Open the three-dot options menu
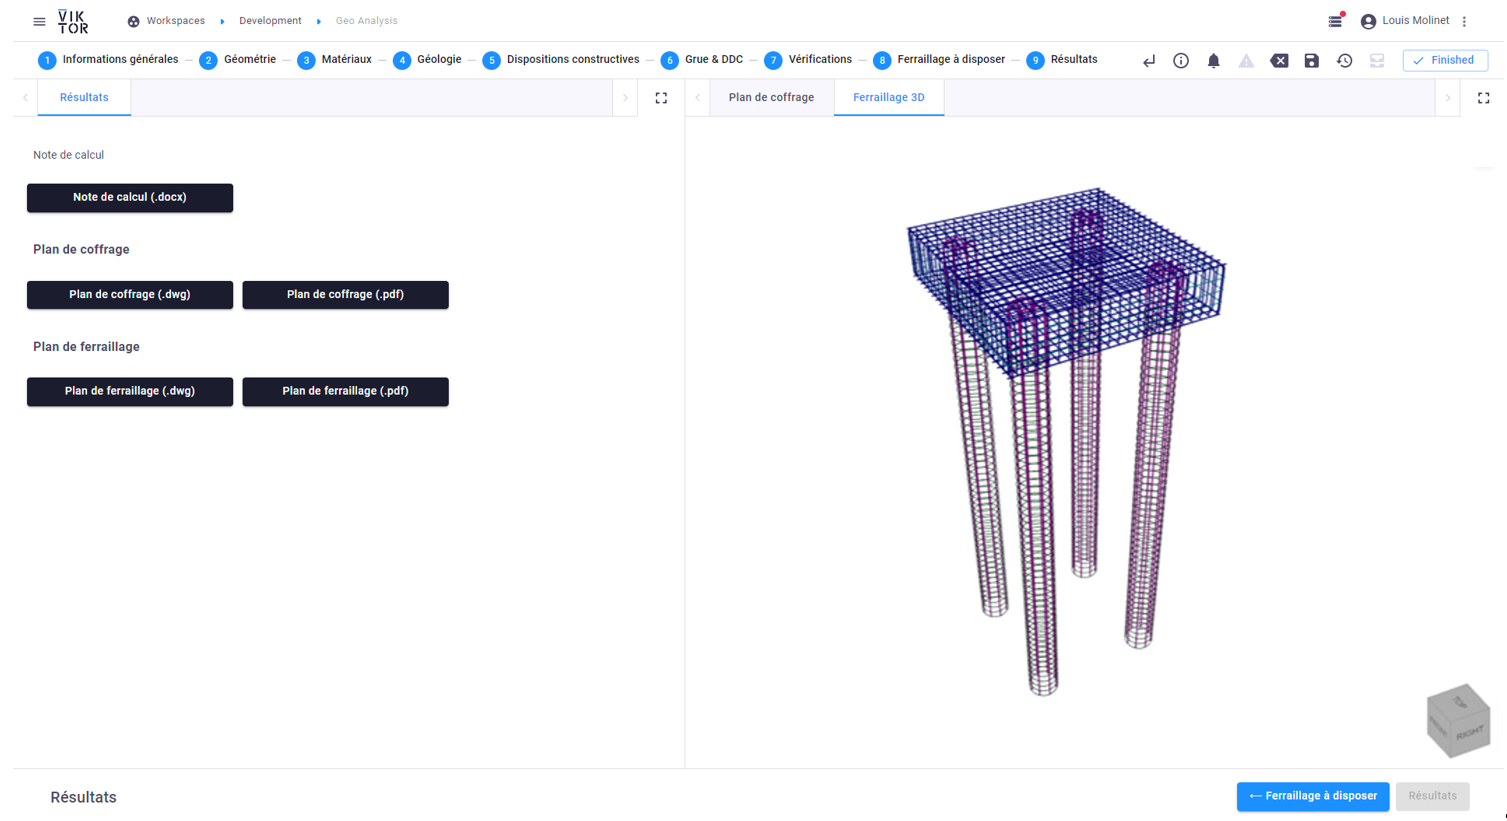Viewport: 1507px width, 821px height. click(x=1463, y=20)
